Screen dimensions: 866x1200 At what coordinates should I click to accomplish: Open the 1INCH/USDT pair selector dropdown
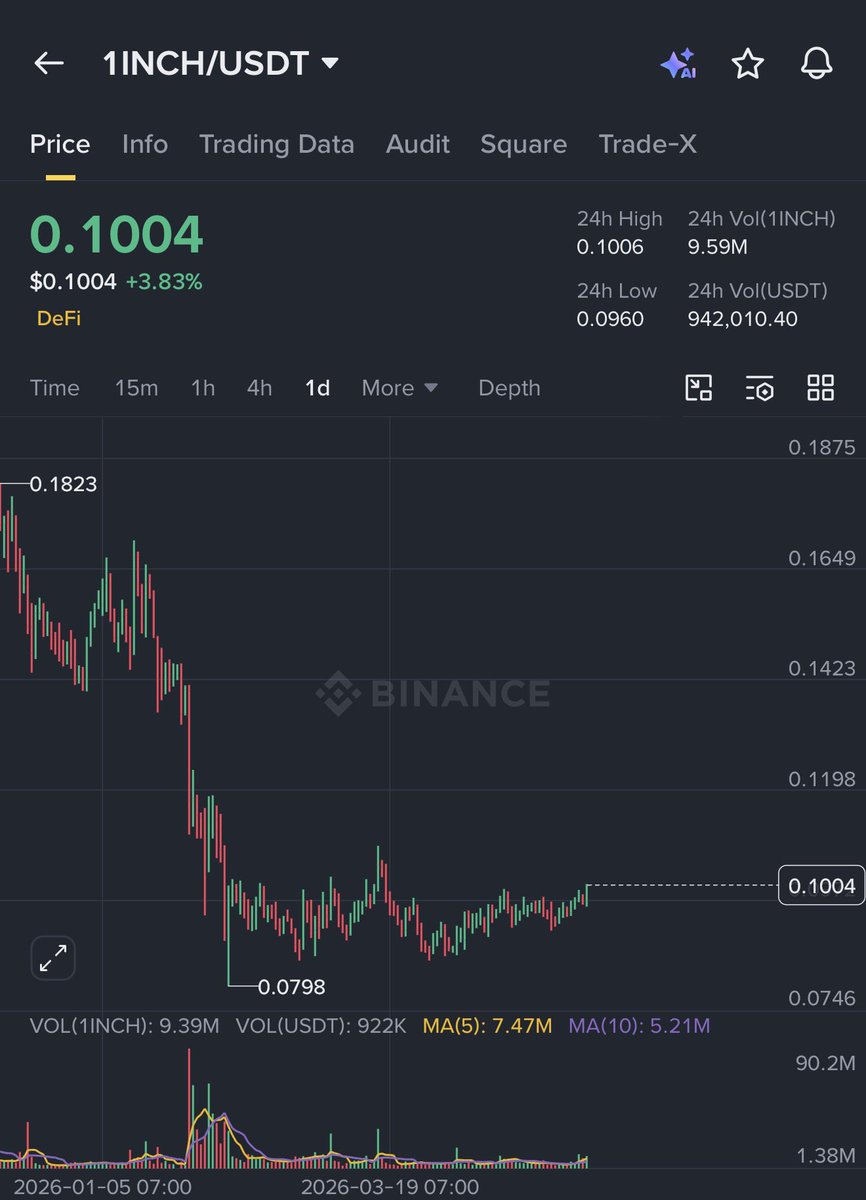click(x=220, y=64)
